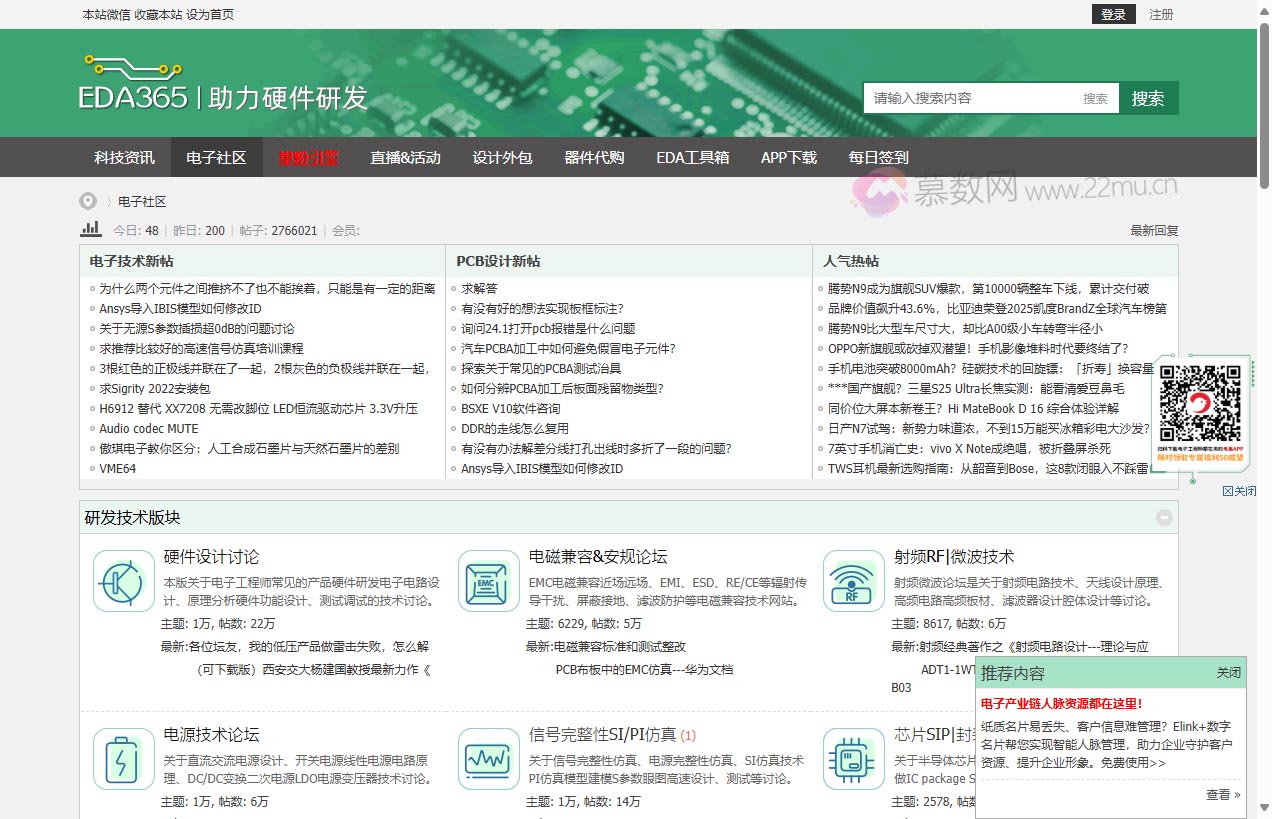Go to the EDA工具箱 menu item
Screen dimensions: 1272x819
point(692,157)
